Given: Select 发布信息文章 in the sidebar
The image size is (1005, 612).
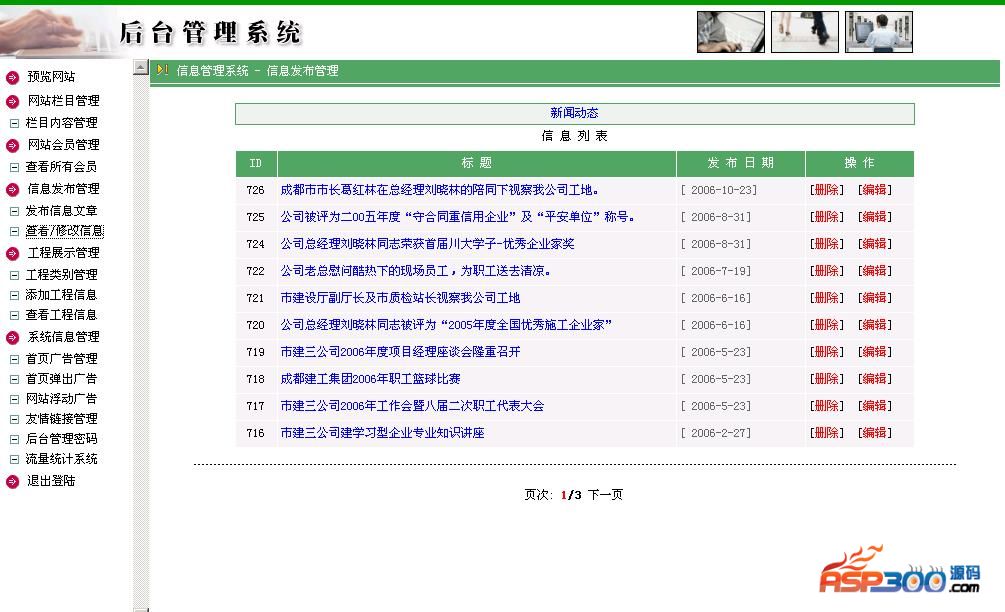Looking at the screenshot, I should 62,211.
